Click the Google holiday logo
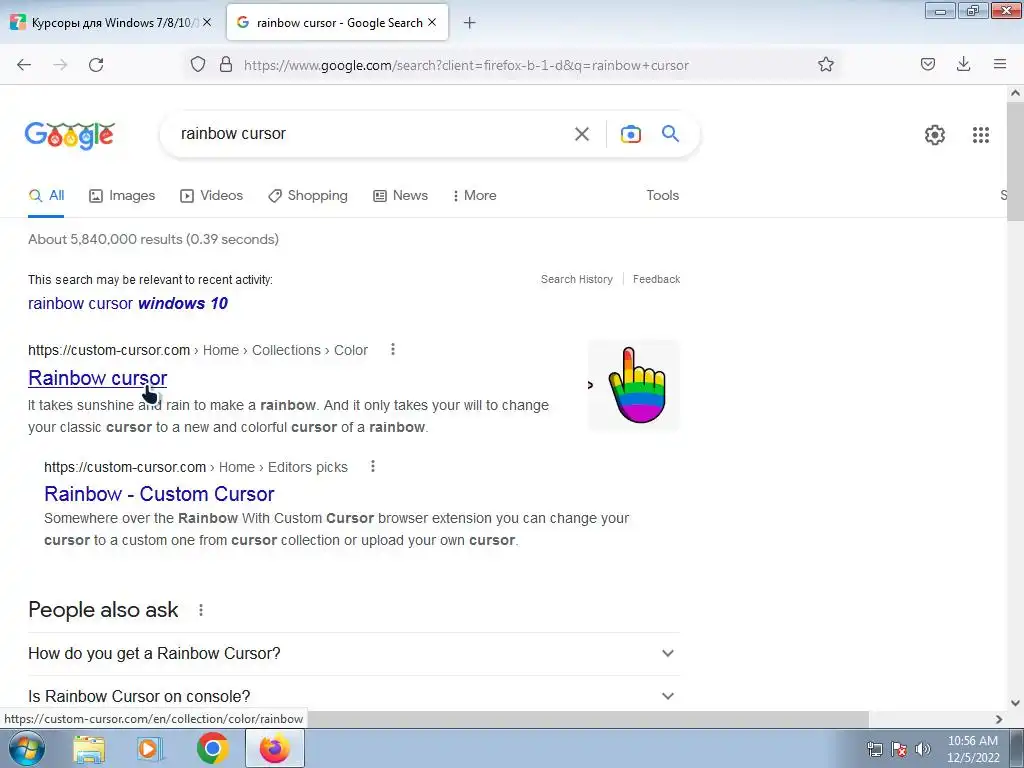The image size is (1024, 768). tap(70, 135)
